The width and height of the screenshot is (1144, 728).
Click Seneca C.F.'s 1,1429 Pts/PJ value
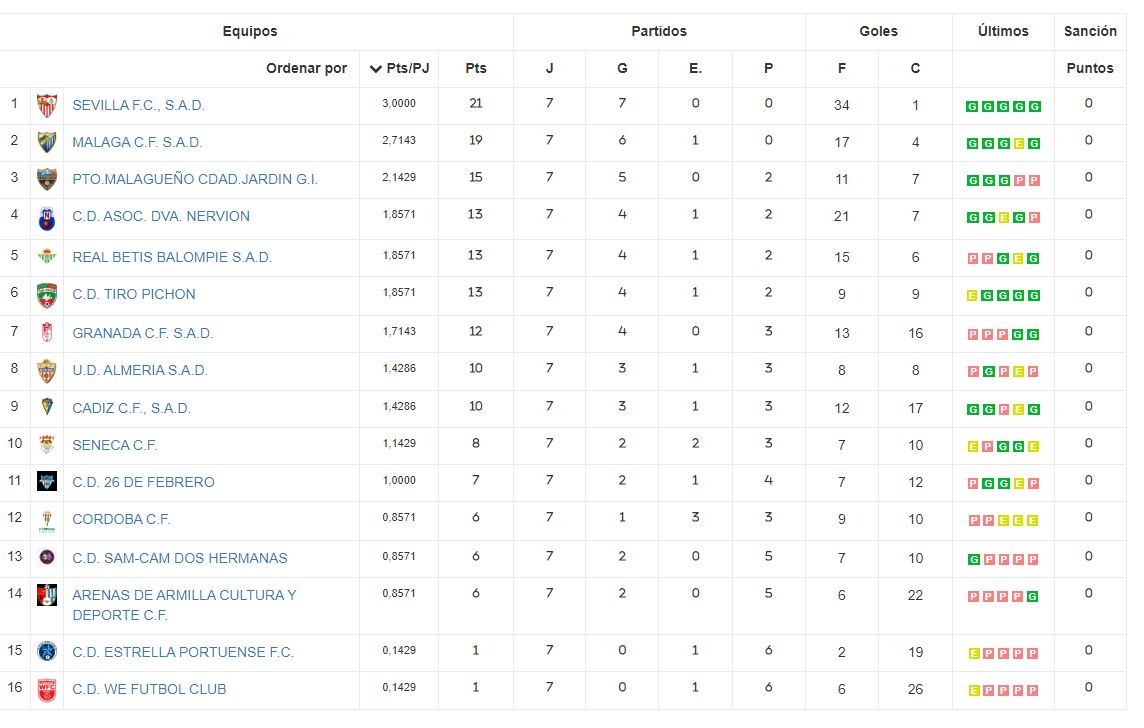point(399,444)
